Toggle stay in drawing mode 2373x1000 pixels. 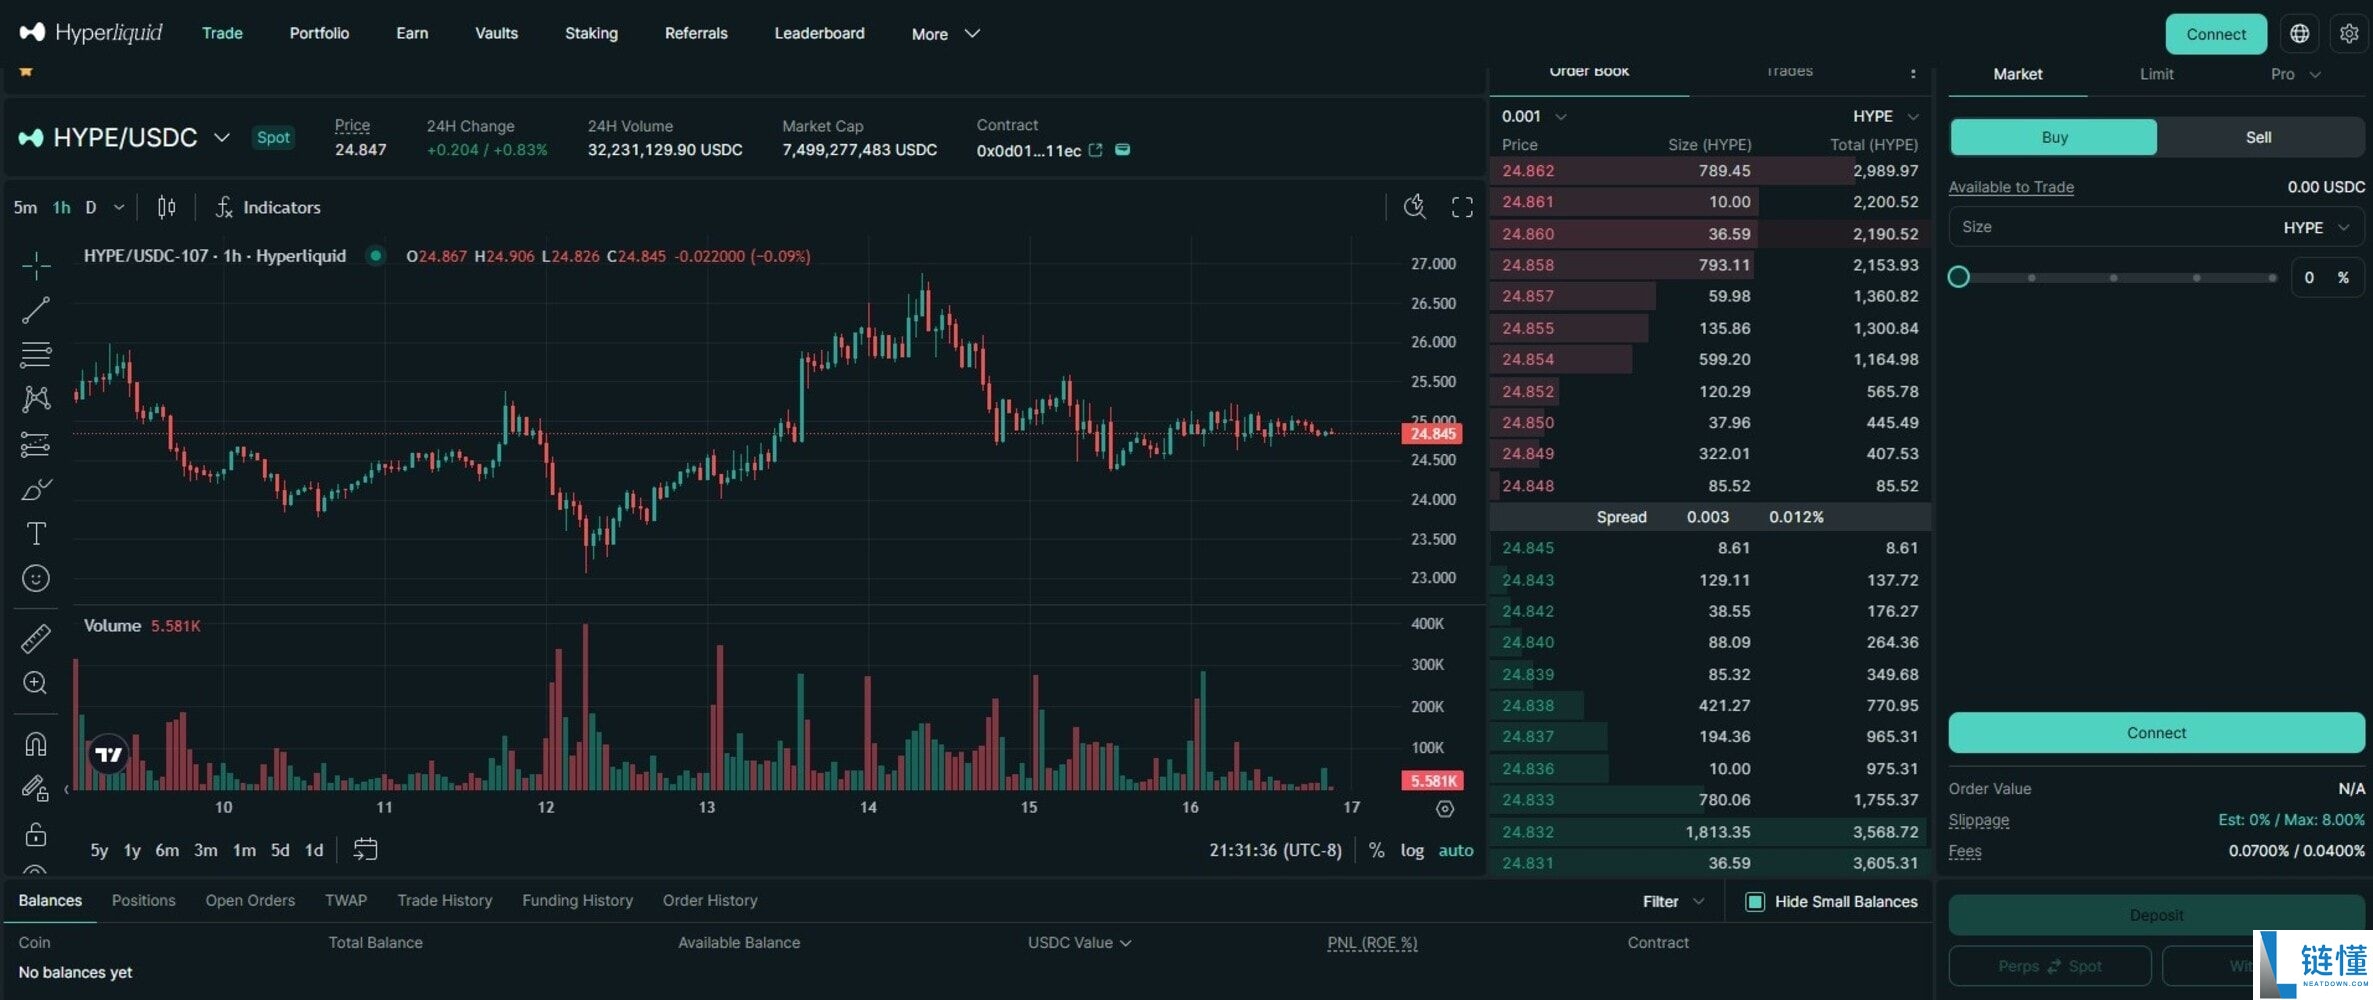pos(36,789)
